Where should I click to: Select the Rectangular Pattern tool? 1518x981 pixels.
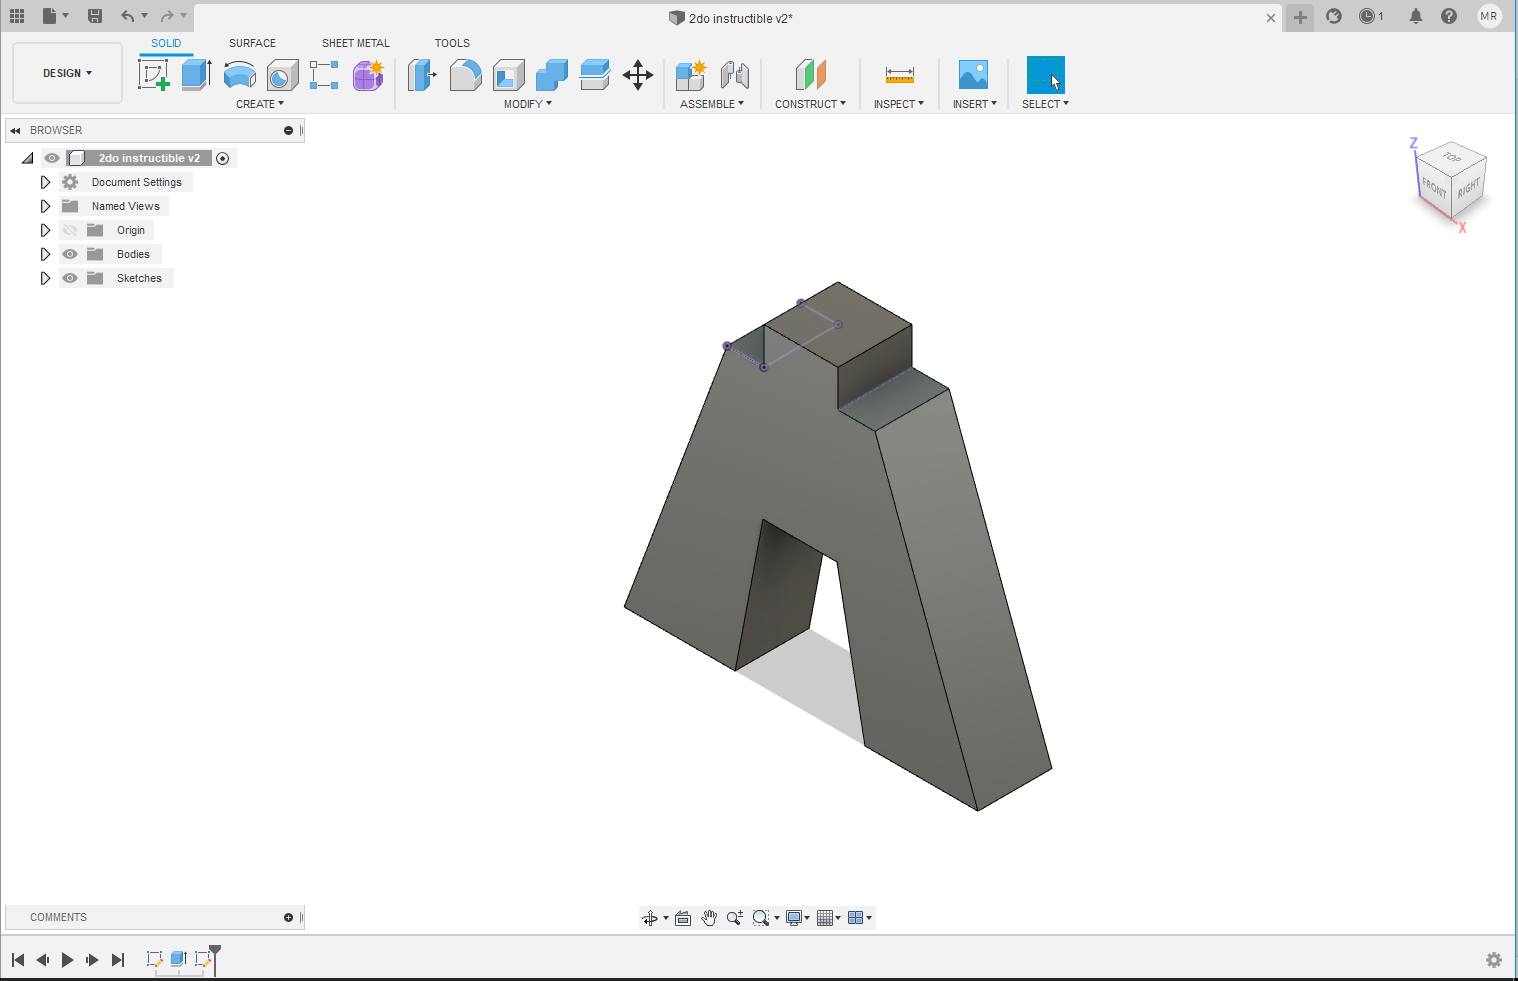pyautogui.click(x=324, y=75)
